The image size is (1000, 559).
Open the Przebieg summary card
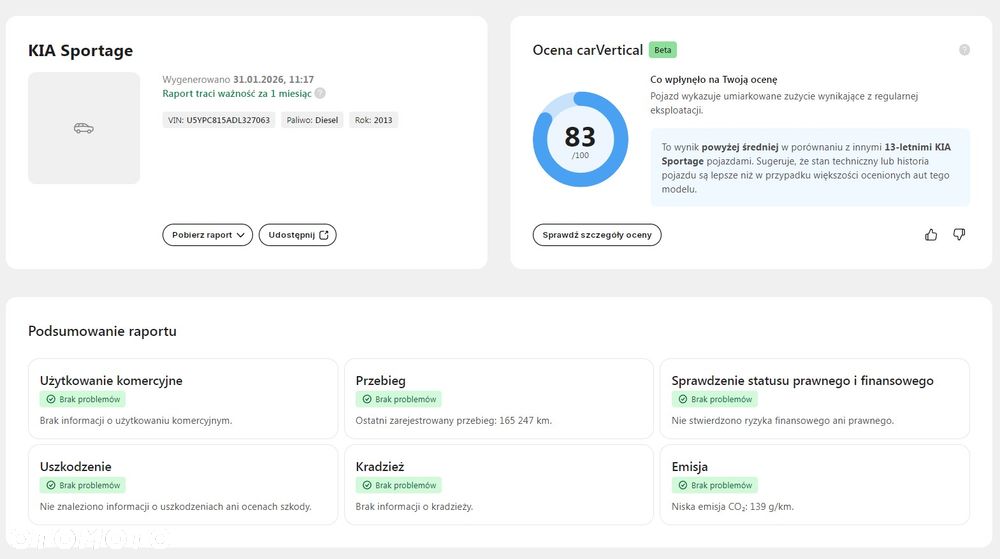click(499, 398)
